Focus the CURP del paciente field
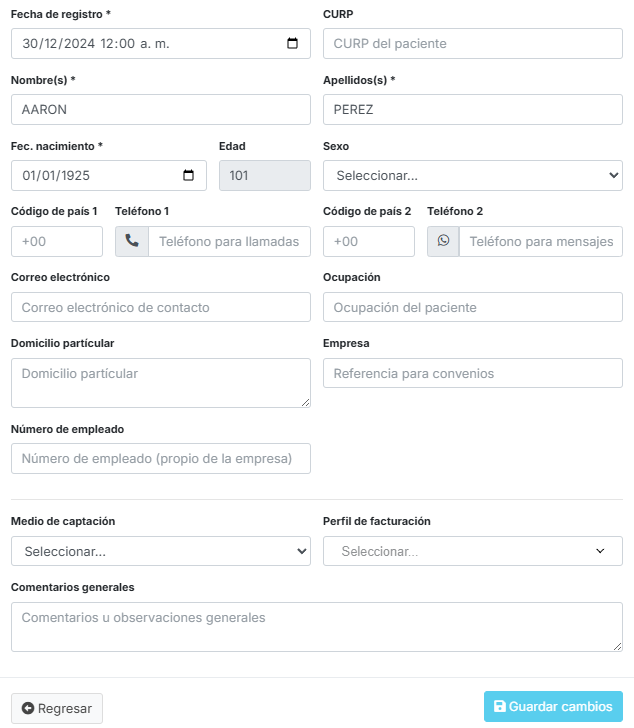This screenshot has width=634, height=728. [x=472, y=44]
